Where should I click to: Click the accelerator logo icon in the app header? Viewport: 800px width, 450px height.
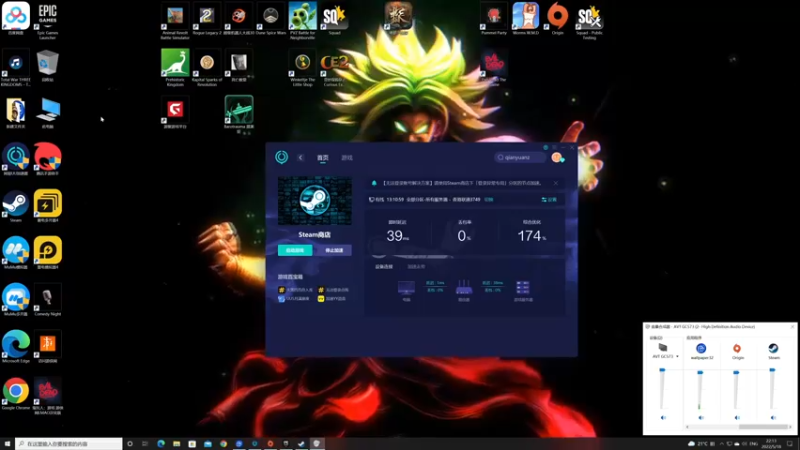coord(281,157)
